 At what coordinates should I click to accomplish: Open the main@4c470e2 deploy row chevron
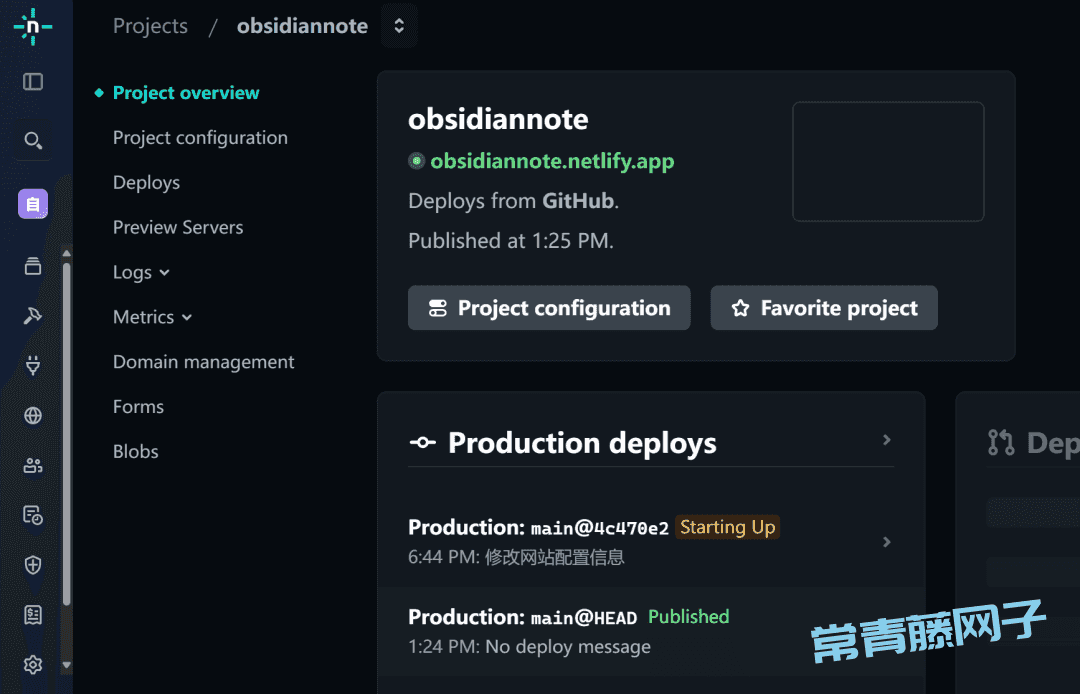pos(887,543)
